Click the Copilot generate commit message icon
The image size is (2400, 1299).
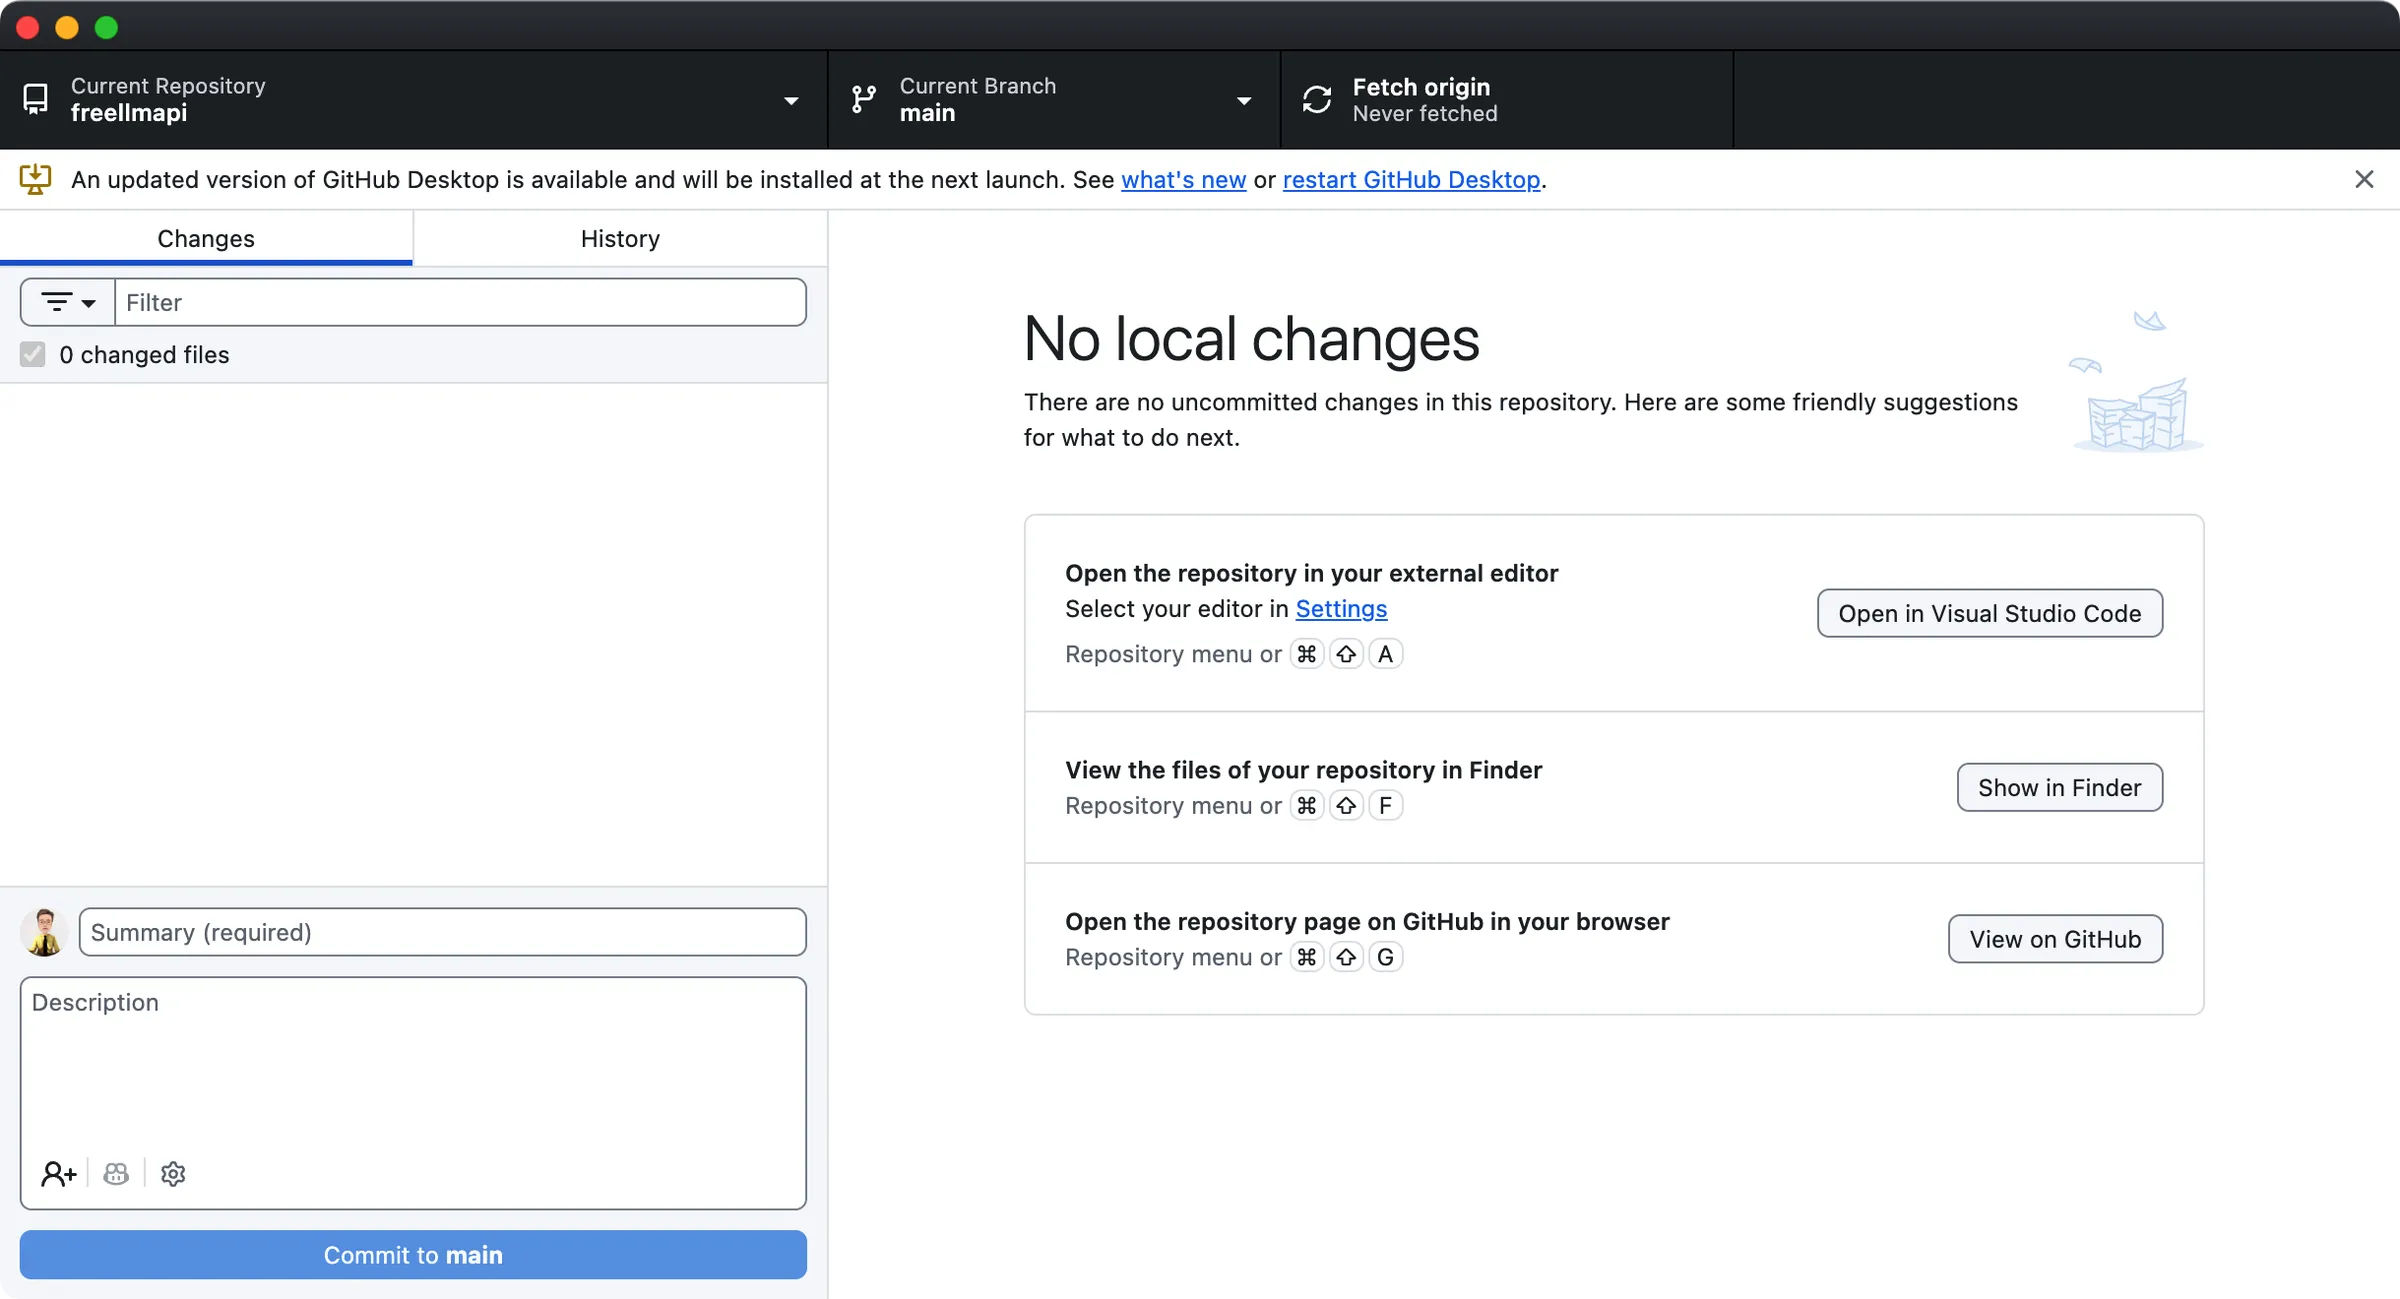click(x=116, y=1173)
